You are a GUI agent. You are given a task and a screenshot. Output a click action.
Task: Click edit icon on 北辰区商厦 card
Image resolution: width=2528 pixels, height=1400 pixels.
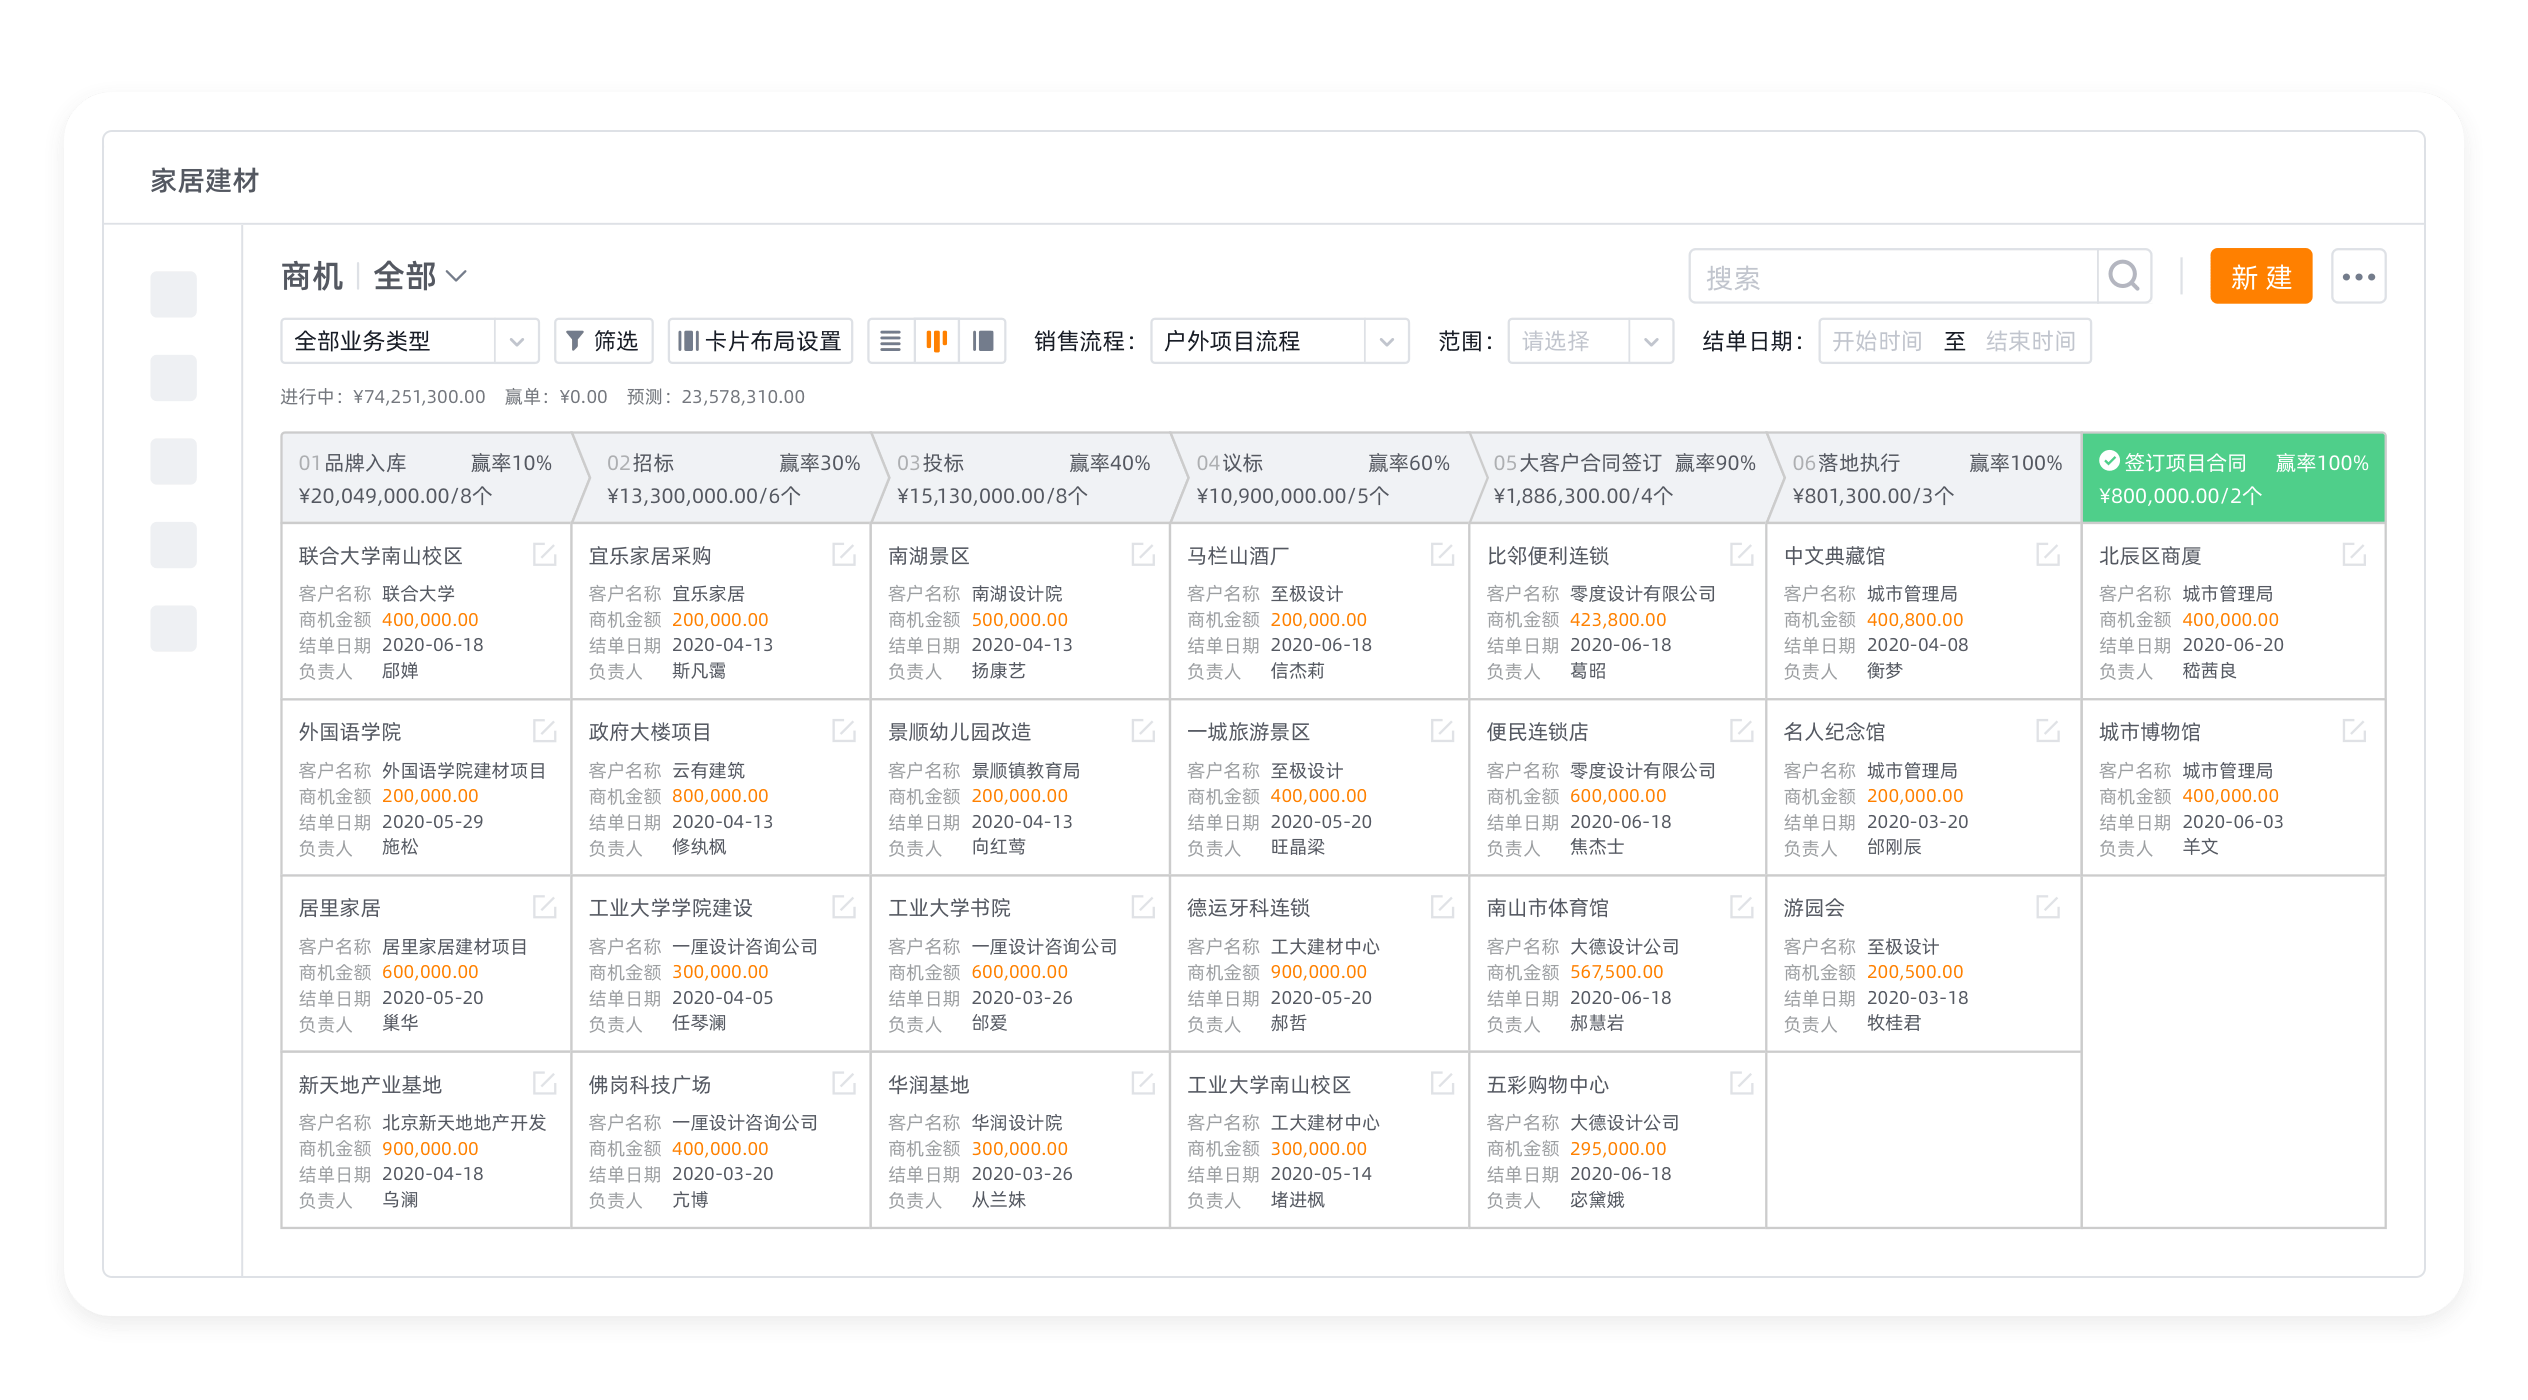(x=2354, y=554)
